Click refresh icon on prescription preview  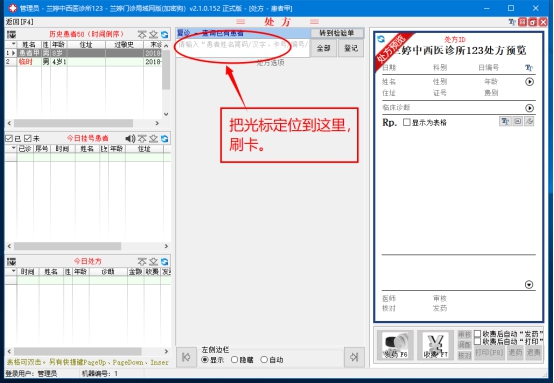click(x=381, y=39)
